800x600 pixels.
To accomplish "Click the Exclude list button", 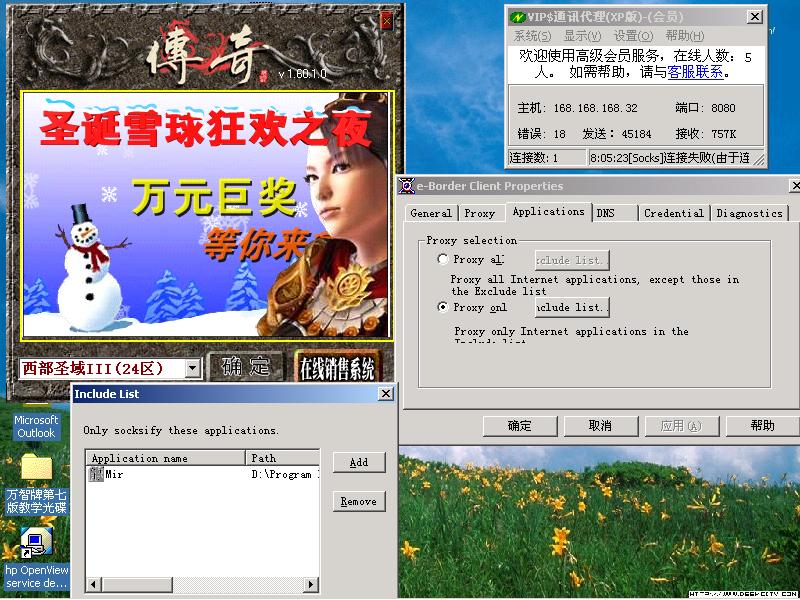I will [x=571, y=260].
